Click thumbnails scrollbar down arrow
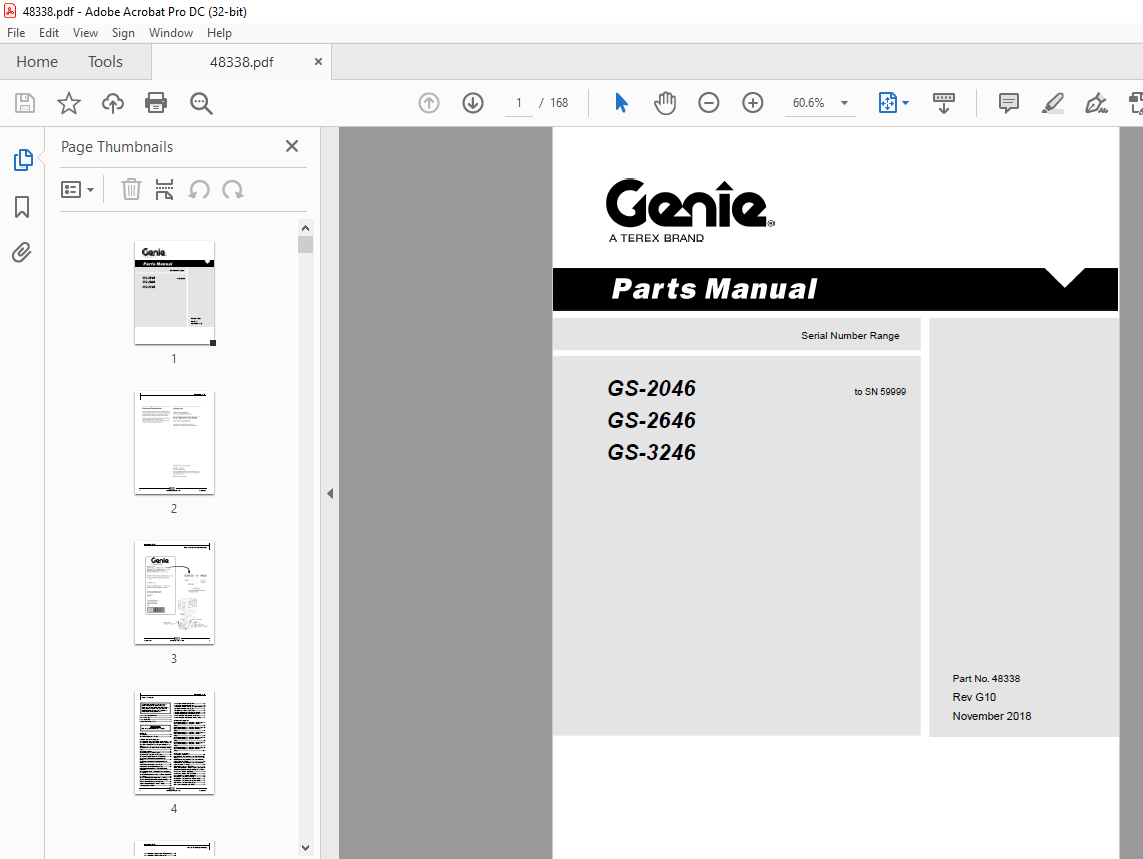 [305, 847]
